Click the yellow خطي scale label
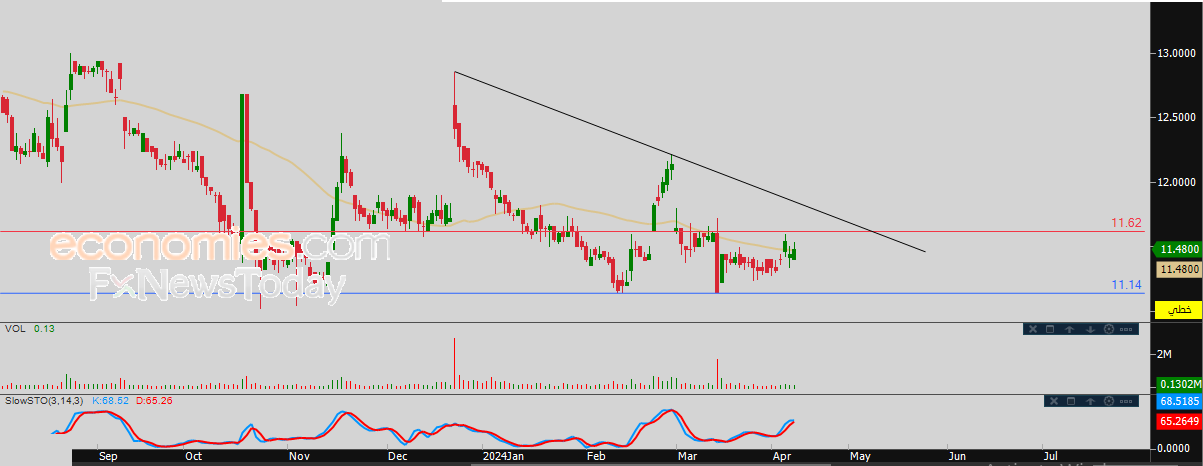 pos(1179,310)
